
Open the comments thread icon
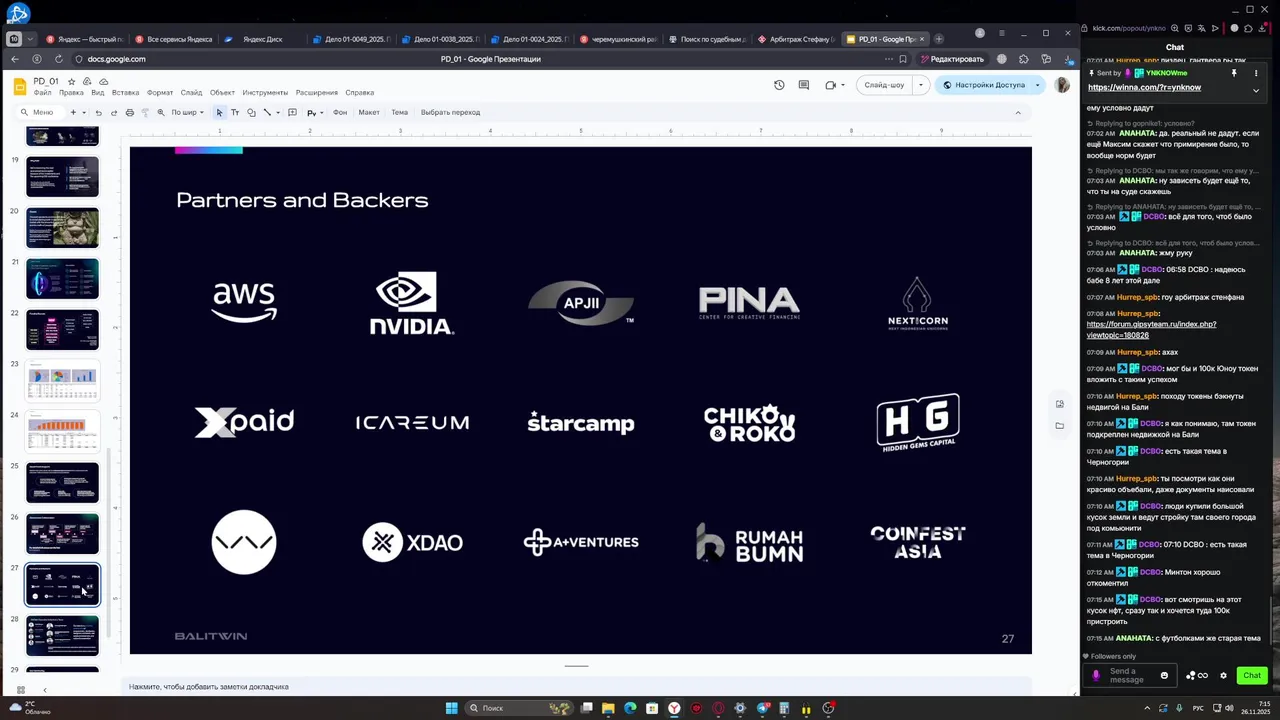click(803, 85)
